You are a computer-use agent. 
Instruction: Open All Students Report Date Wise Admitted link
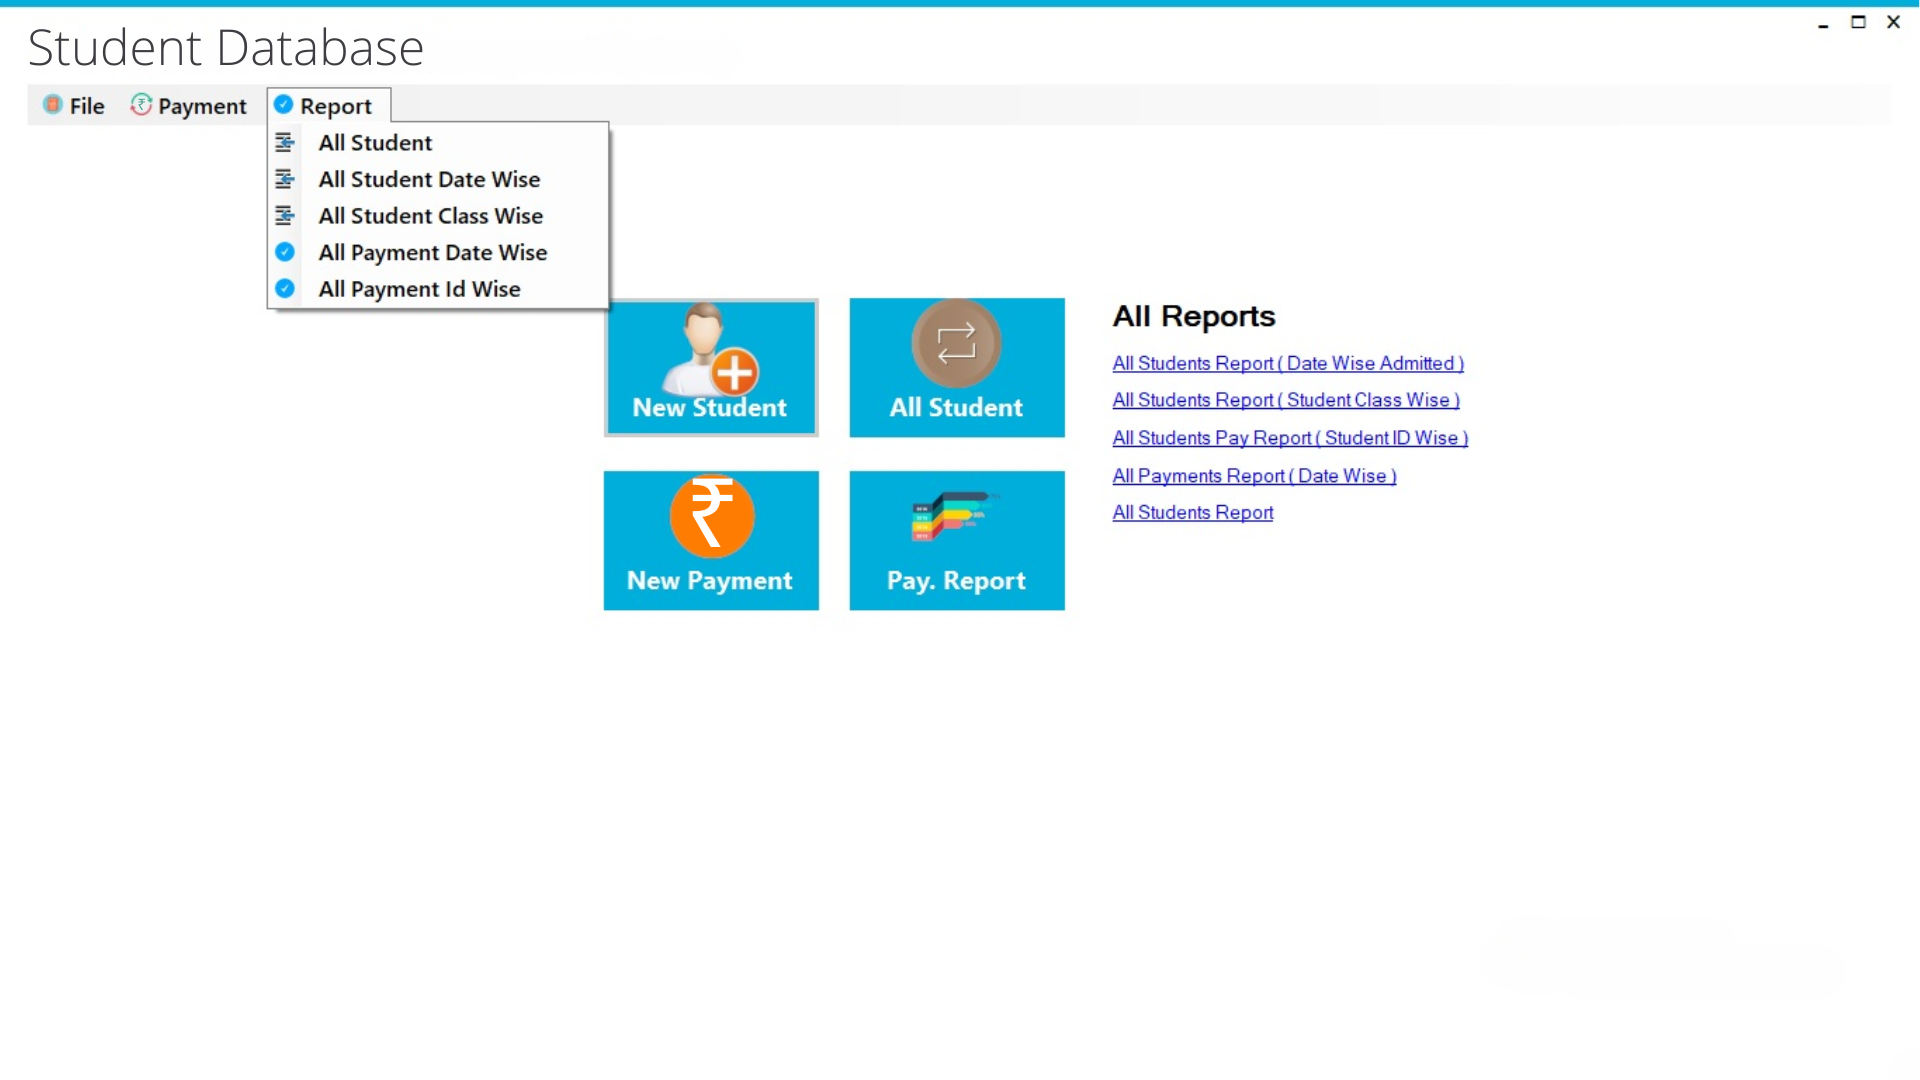(x=1287, y=364)
